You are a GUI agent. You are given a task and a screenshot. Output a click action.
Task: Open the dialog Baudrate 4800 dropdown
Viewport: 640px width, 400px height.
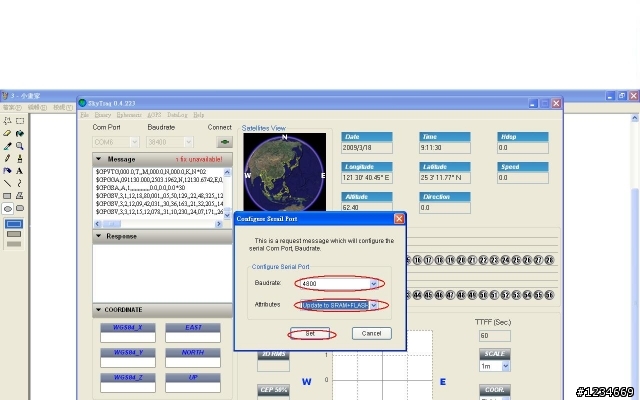[x=373, y=283]
